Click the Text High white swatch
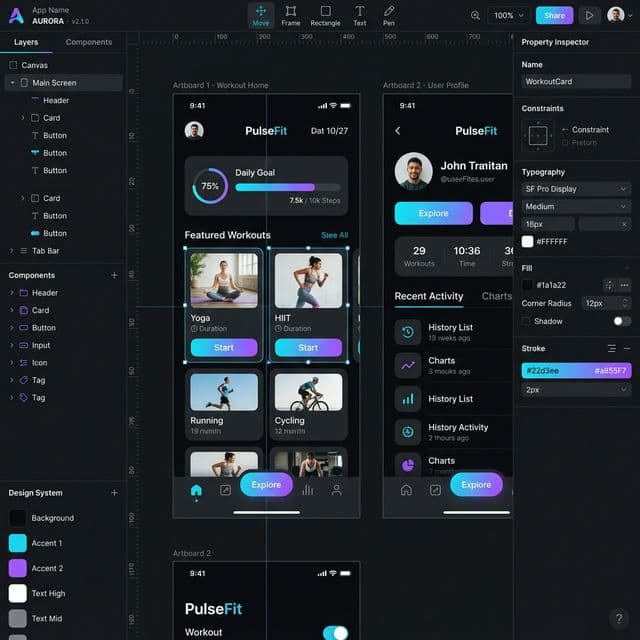Viewport: 640px width, 640px height. (x=18, y=593)
